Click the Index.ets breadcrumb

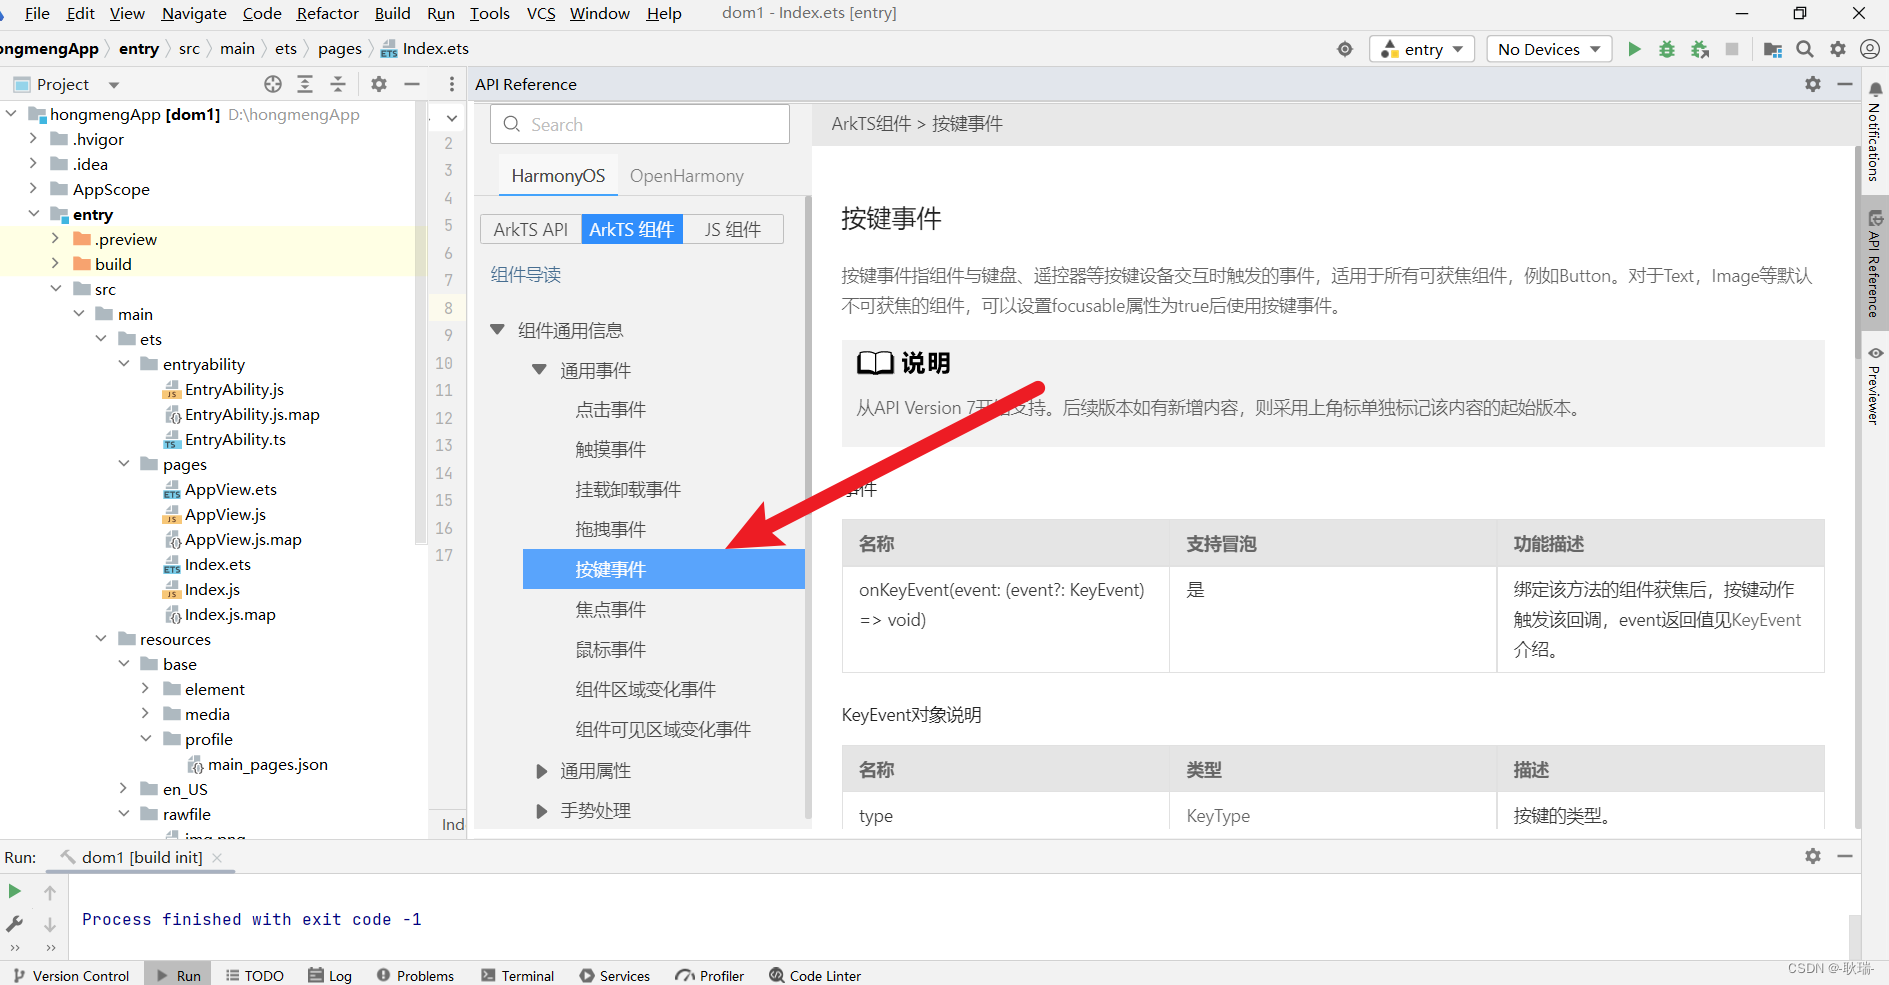click(425, 48)
